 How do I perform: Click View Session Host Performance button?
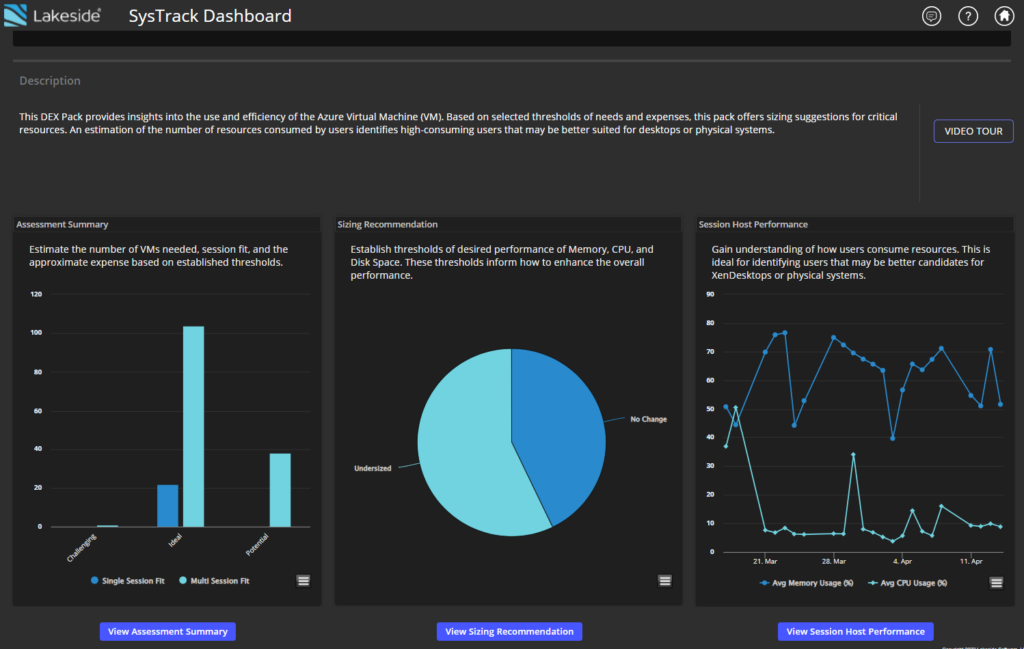point(856,631)
